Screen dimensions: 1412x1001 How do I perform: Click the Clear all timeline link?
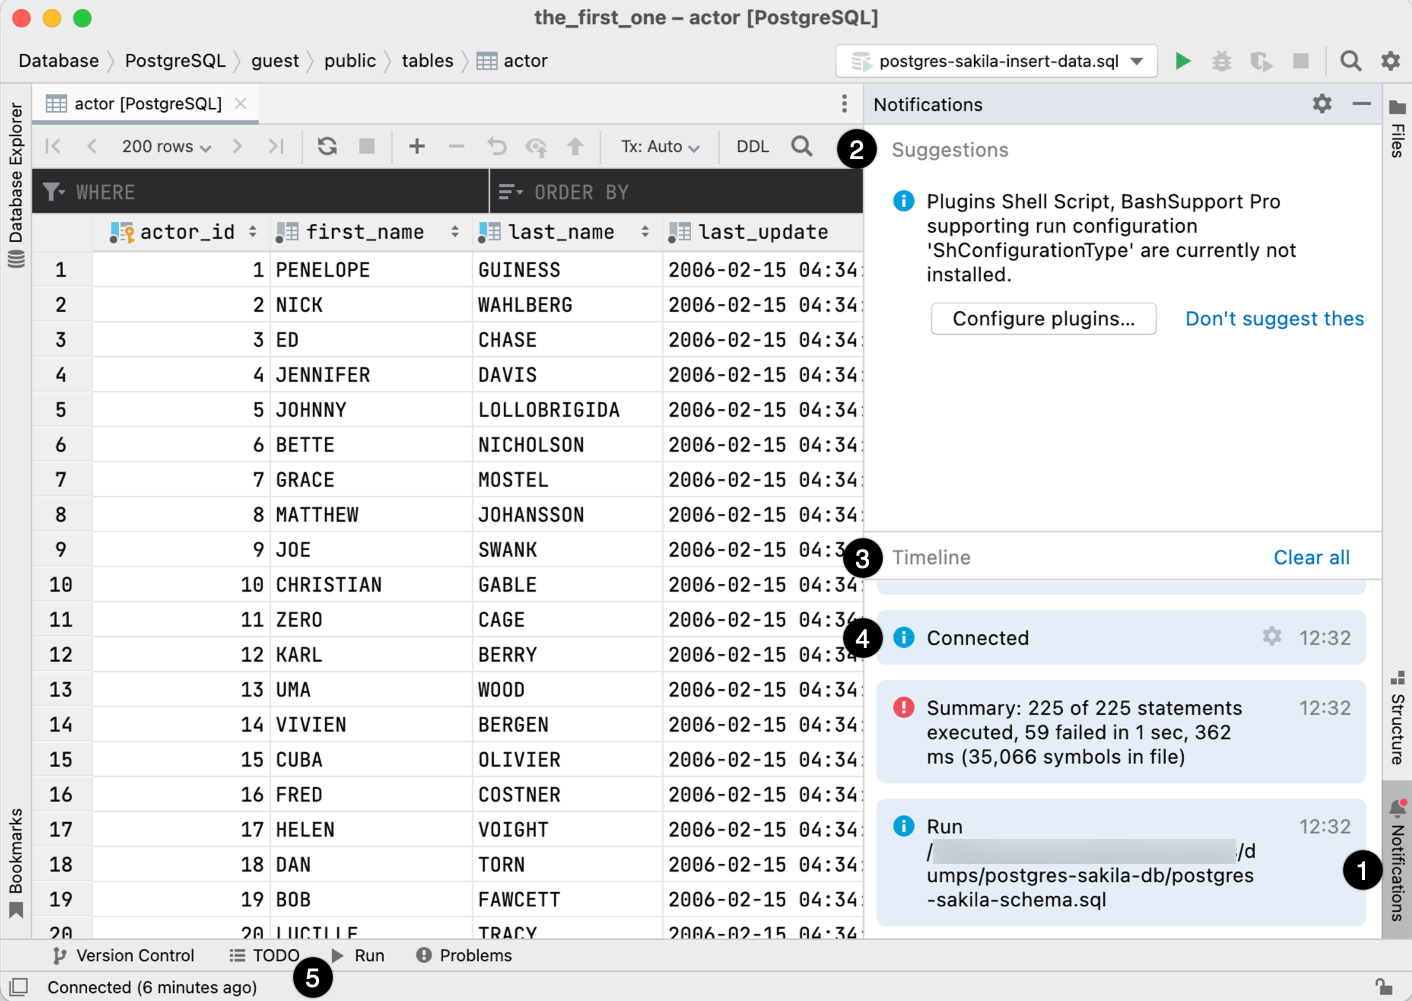pos(1311,558)
